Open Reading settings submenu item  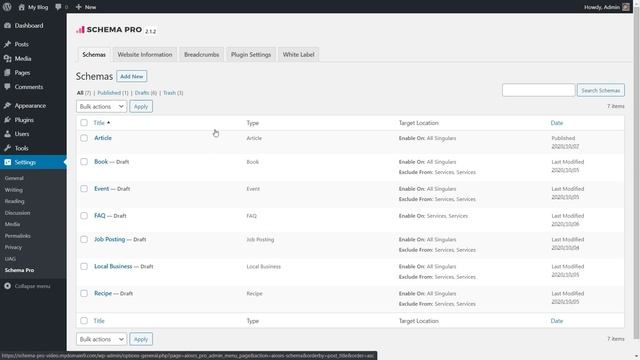(x=15, y=201)
